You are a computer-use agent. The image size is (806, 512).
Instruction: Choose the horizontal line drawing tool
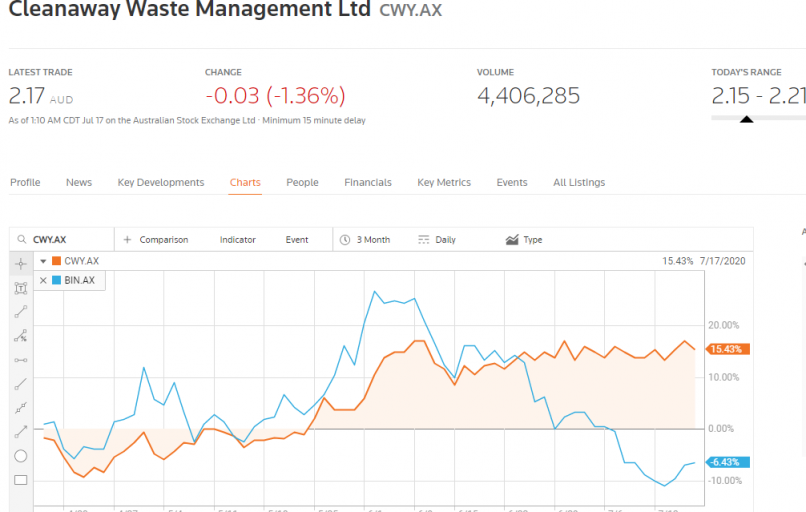click(x=21, y=360)
